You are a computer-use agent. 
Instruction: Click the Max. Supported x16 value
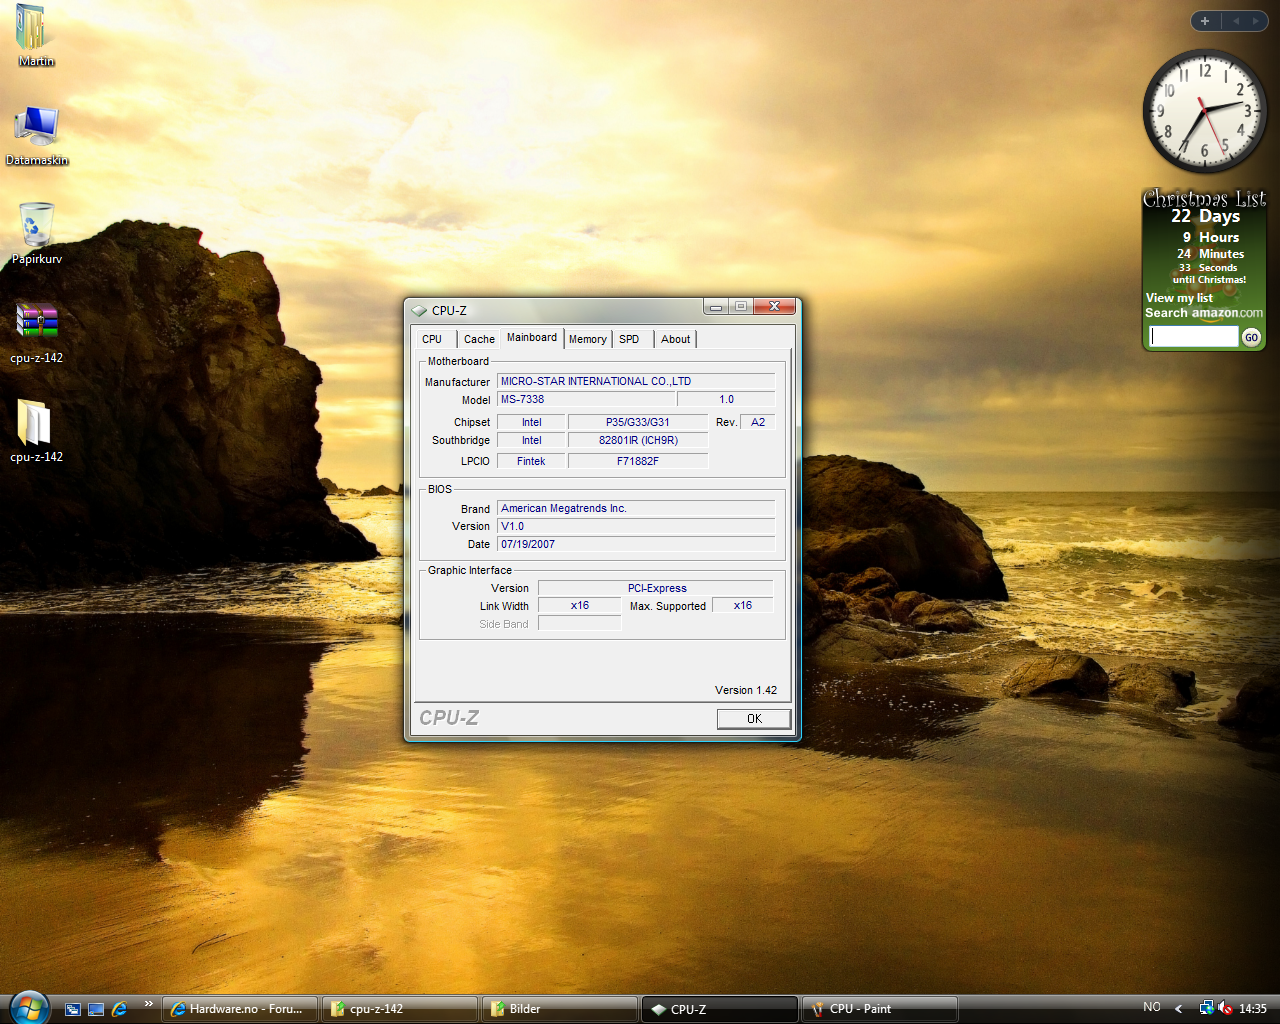tap(743, 605)
